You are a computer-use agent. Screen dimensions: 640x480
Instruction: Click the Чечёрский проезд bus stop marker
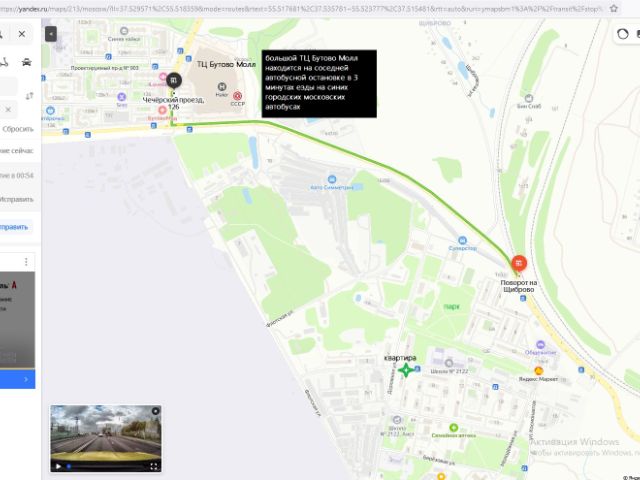pyautogui.click(x=174, y=80)
